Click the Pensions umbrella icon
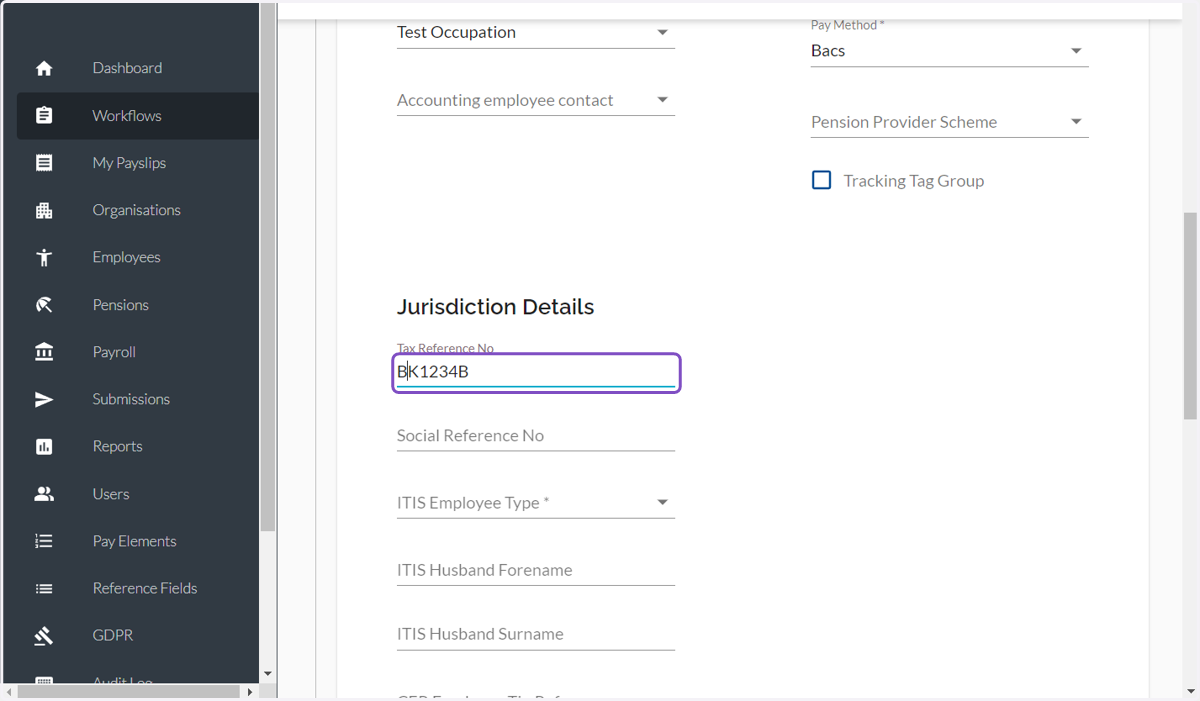 click(44, 304)
